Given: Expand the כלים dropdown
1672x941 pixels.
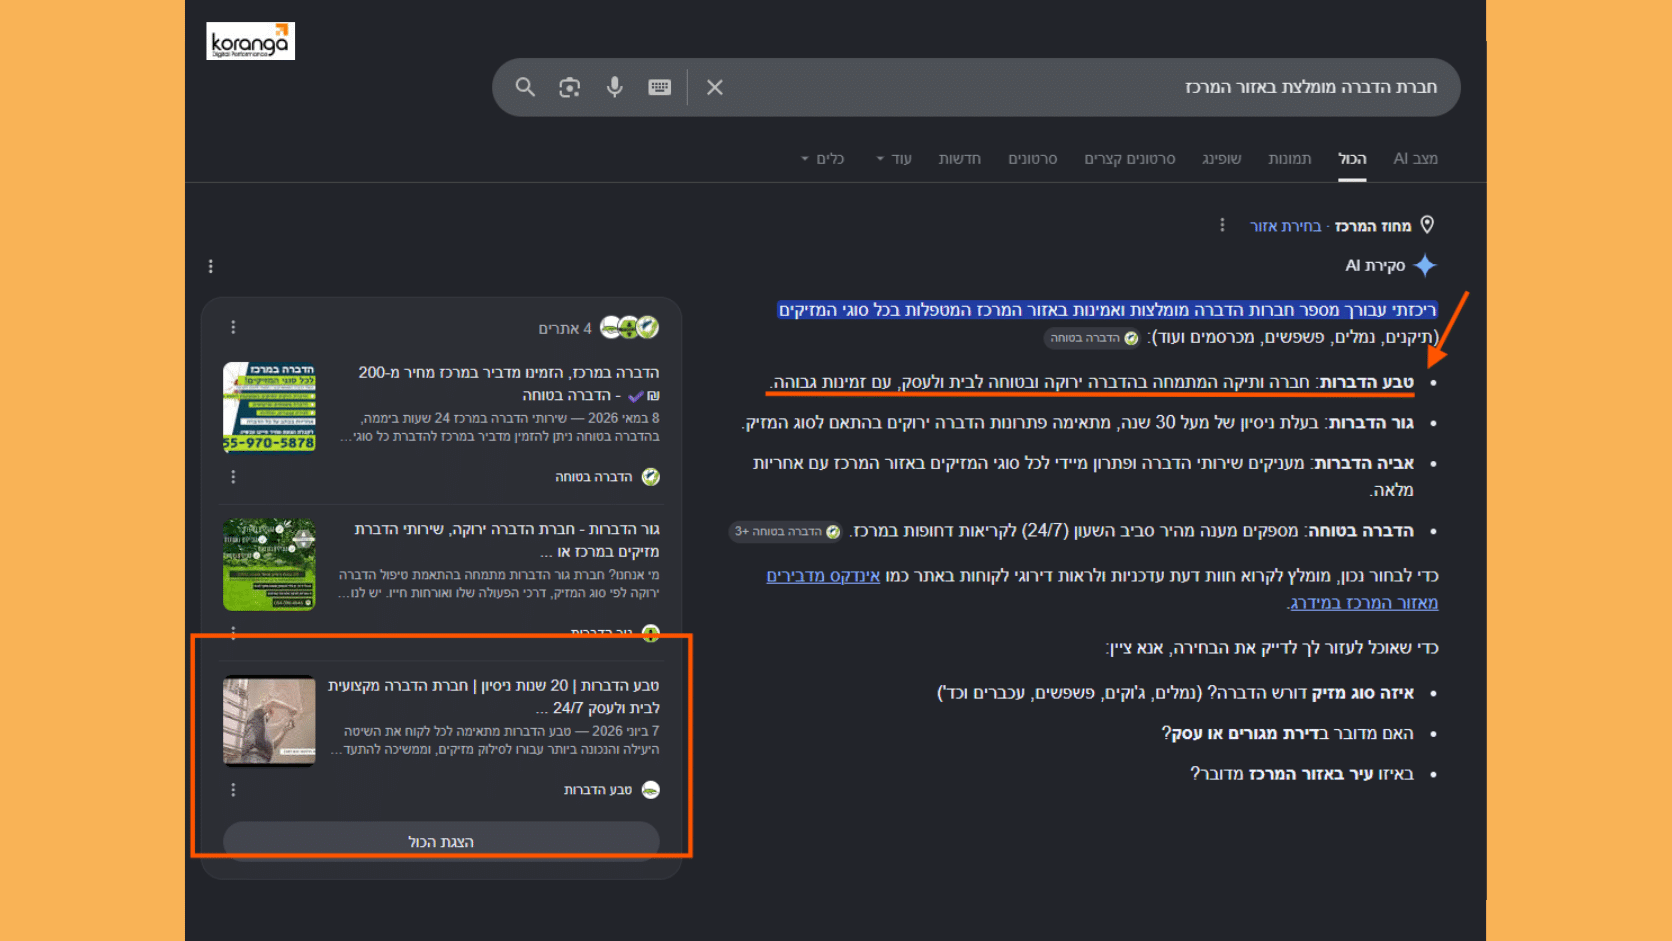Looking at the screenshot, I should click(823, 158).
